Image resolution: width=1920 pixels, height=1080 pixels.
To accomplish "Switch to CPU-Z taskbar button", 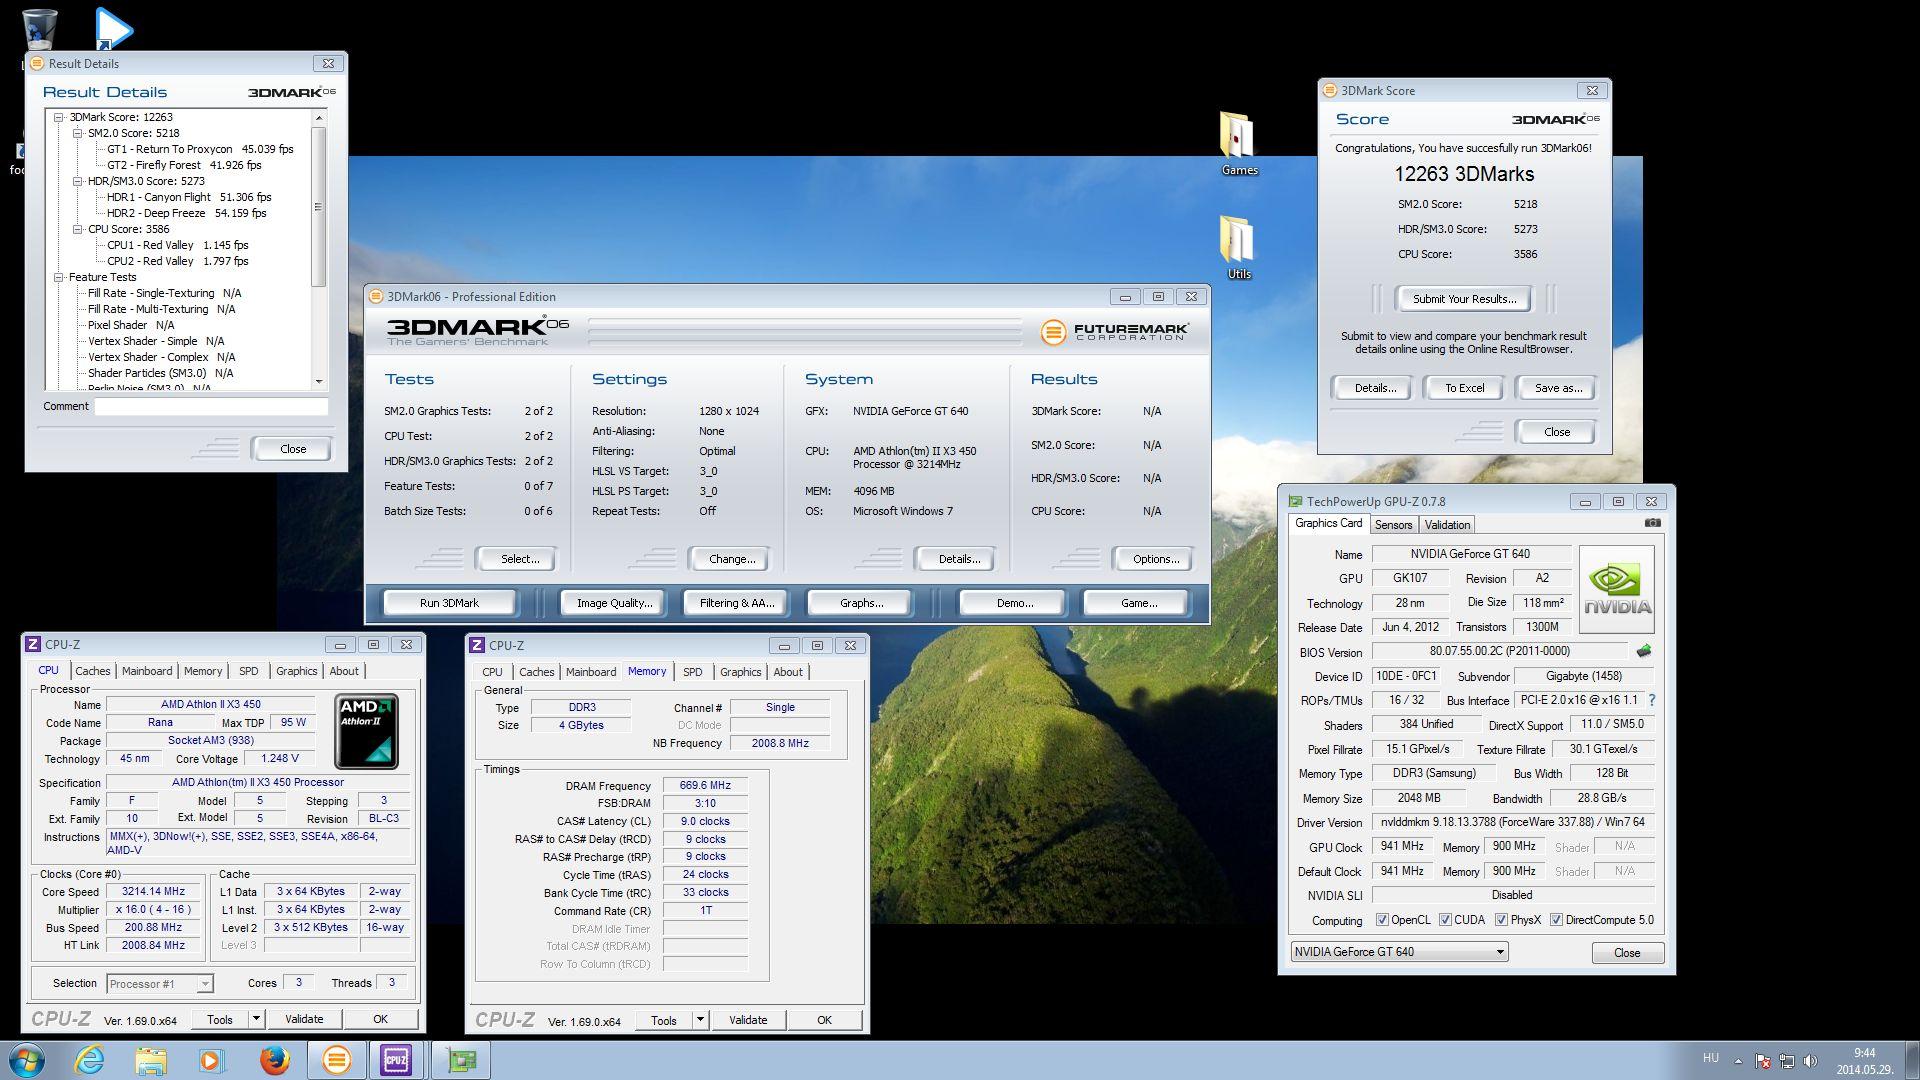I will coord(397,1060).
